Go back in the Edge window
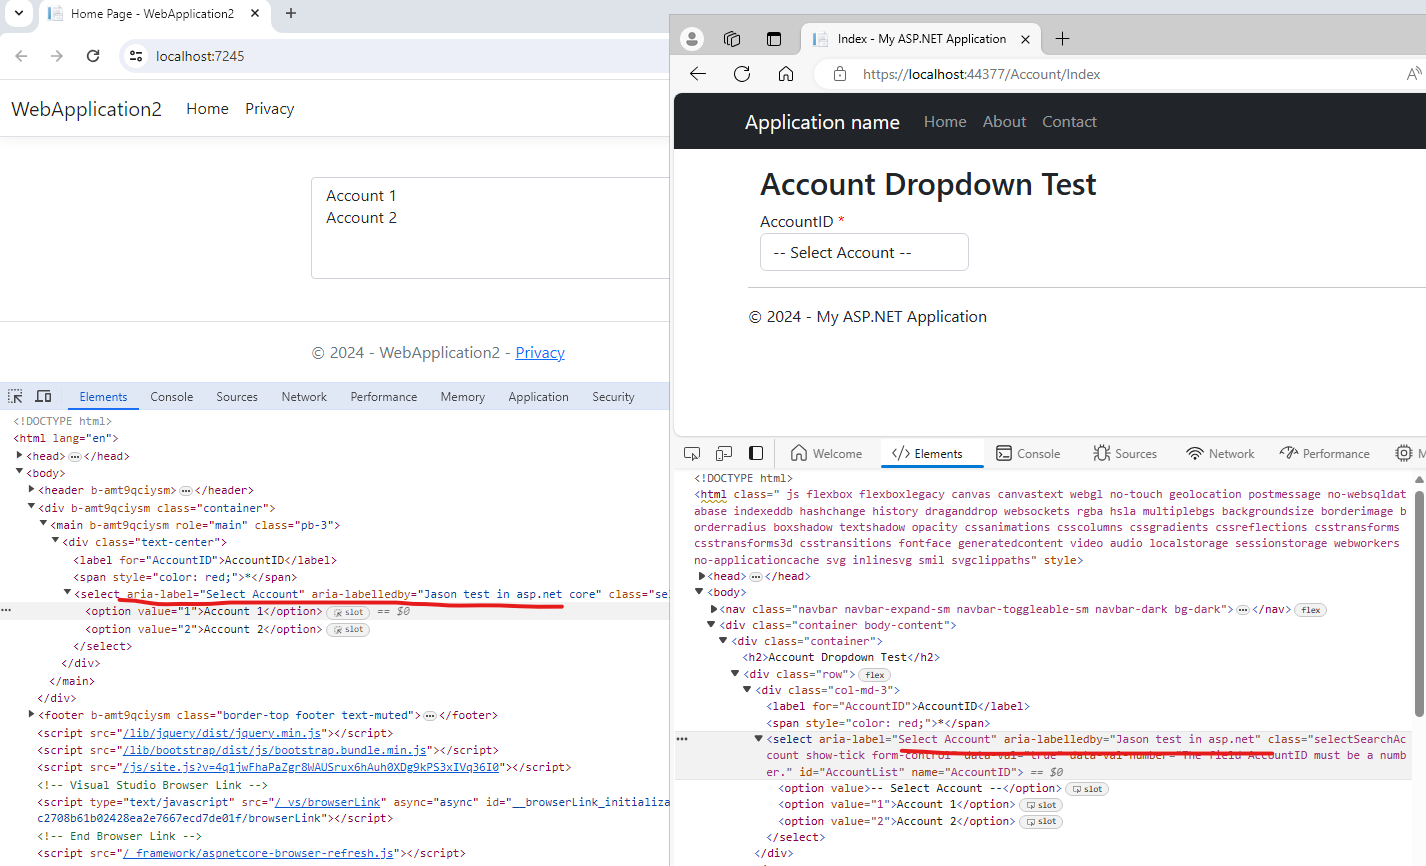 coord(698,74)
